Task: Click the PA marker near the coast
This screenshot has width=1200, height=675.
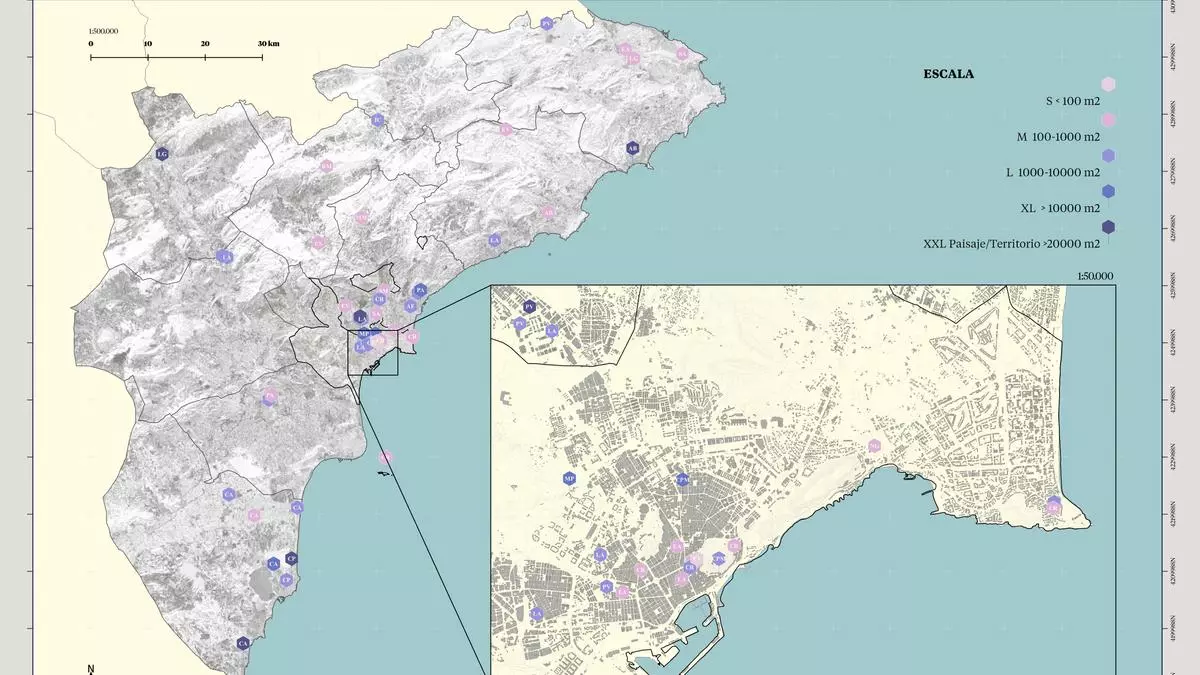Action: coord(420,290)
